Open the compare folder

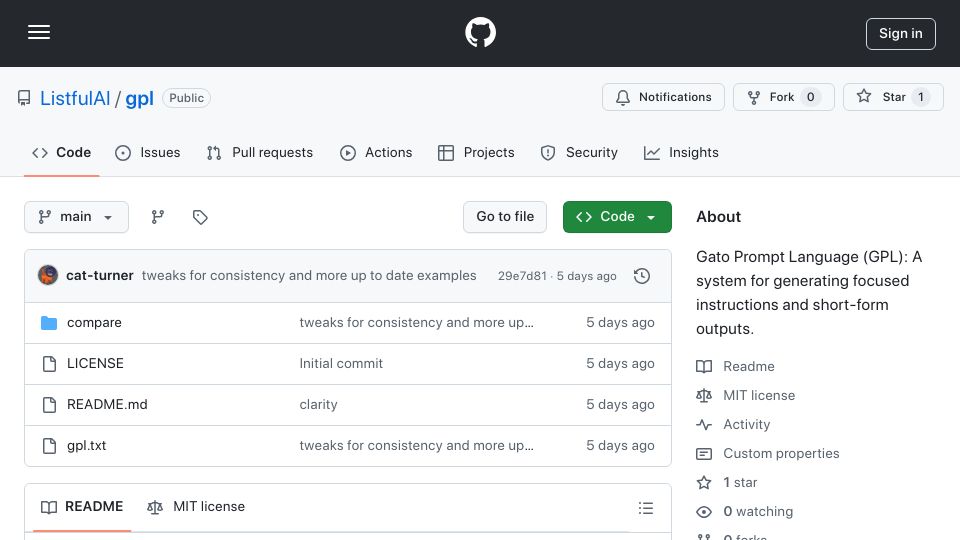[94, 323]
